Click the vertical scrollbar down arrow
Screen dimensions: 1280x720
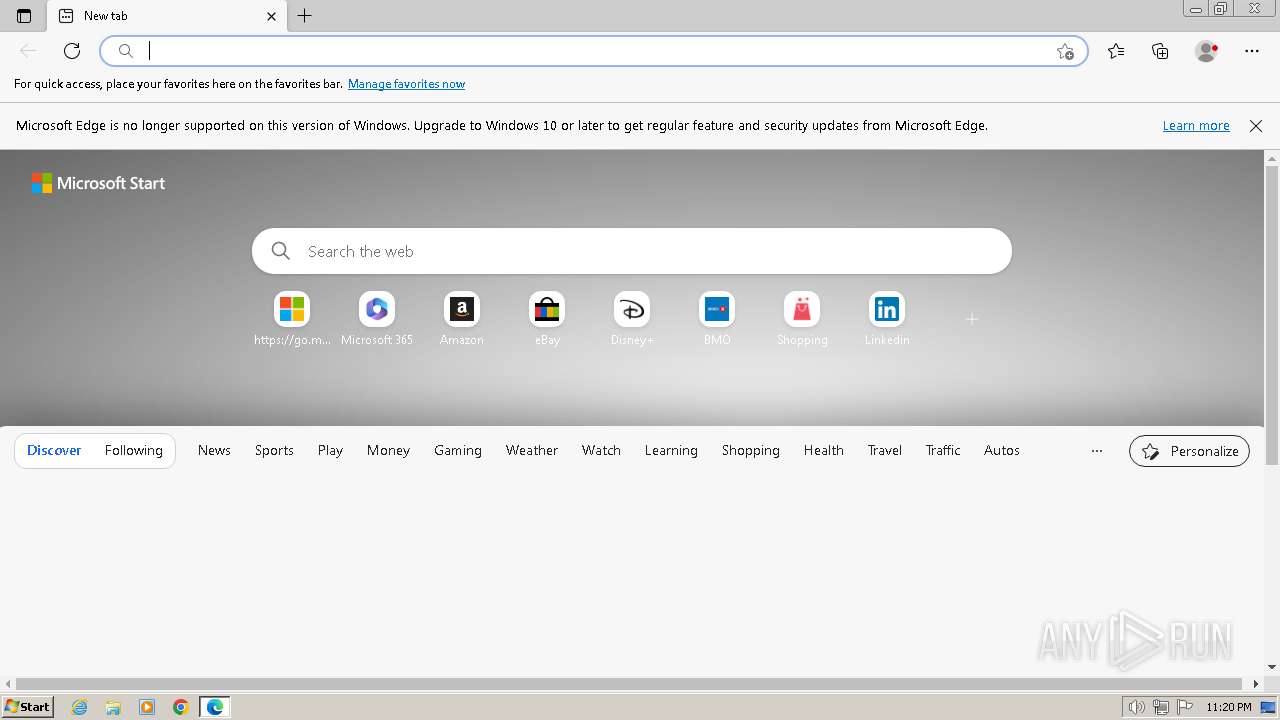pos(1272,667)
